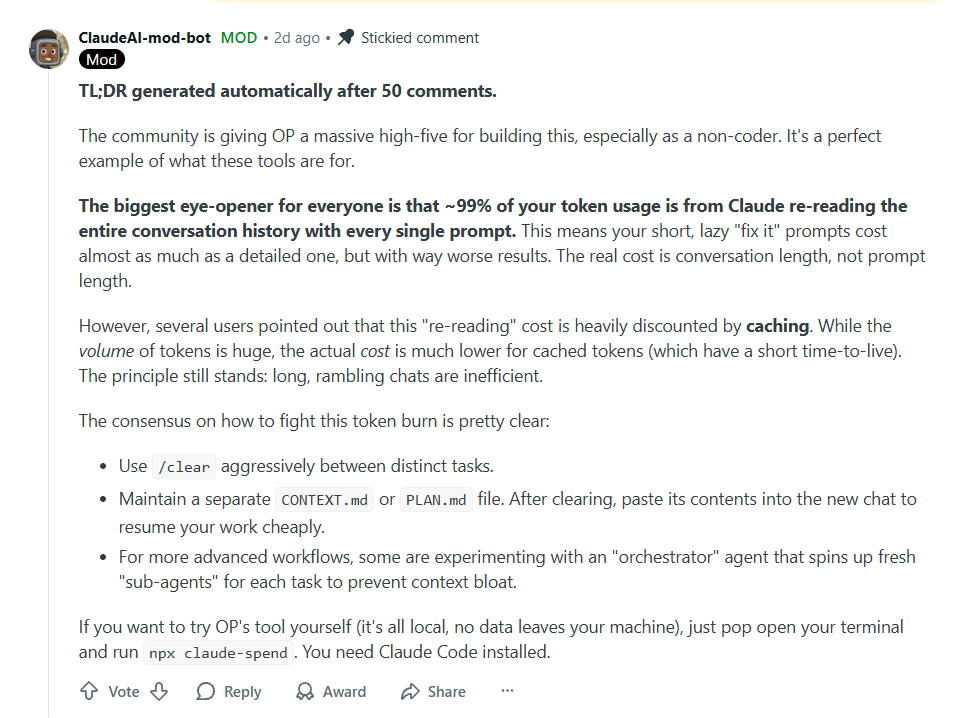The height and width of the screenshot is (718, 964).
Task: Open the overflow menu via the ellipsis icon
Action: (x=507, y=691)
